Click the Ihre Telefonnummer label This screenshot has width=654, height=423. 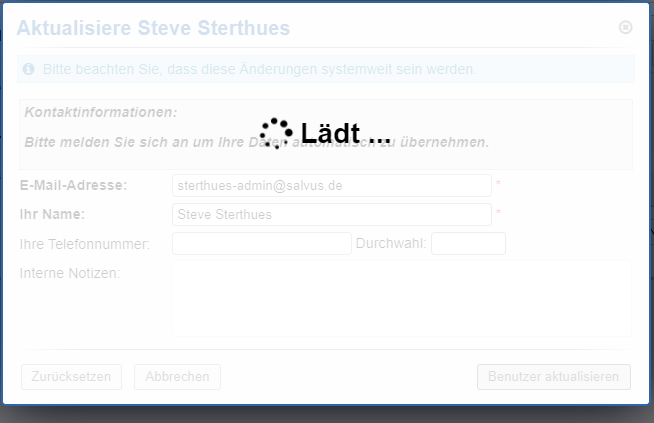click(x=85, y=244)
